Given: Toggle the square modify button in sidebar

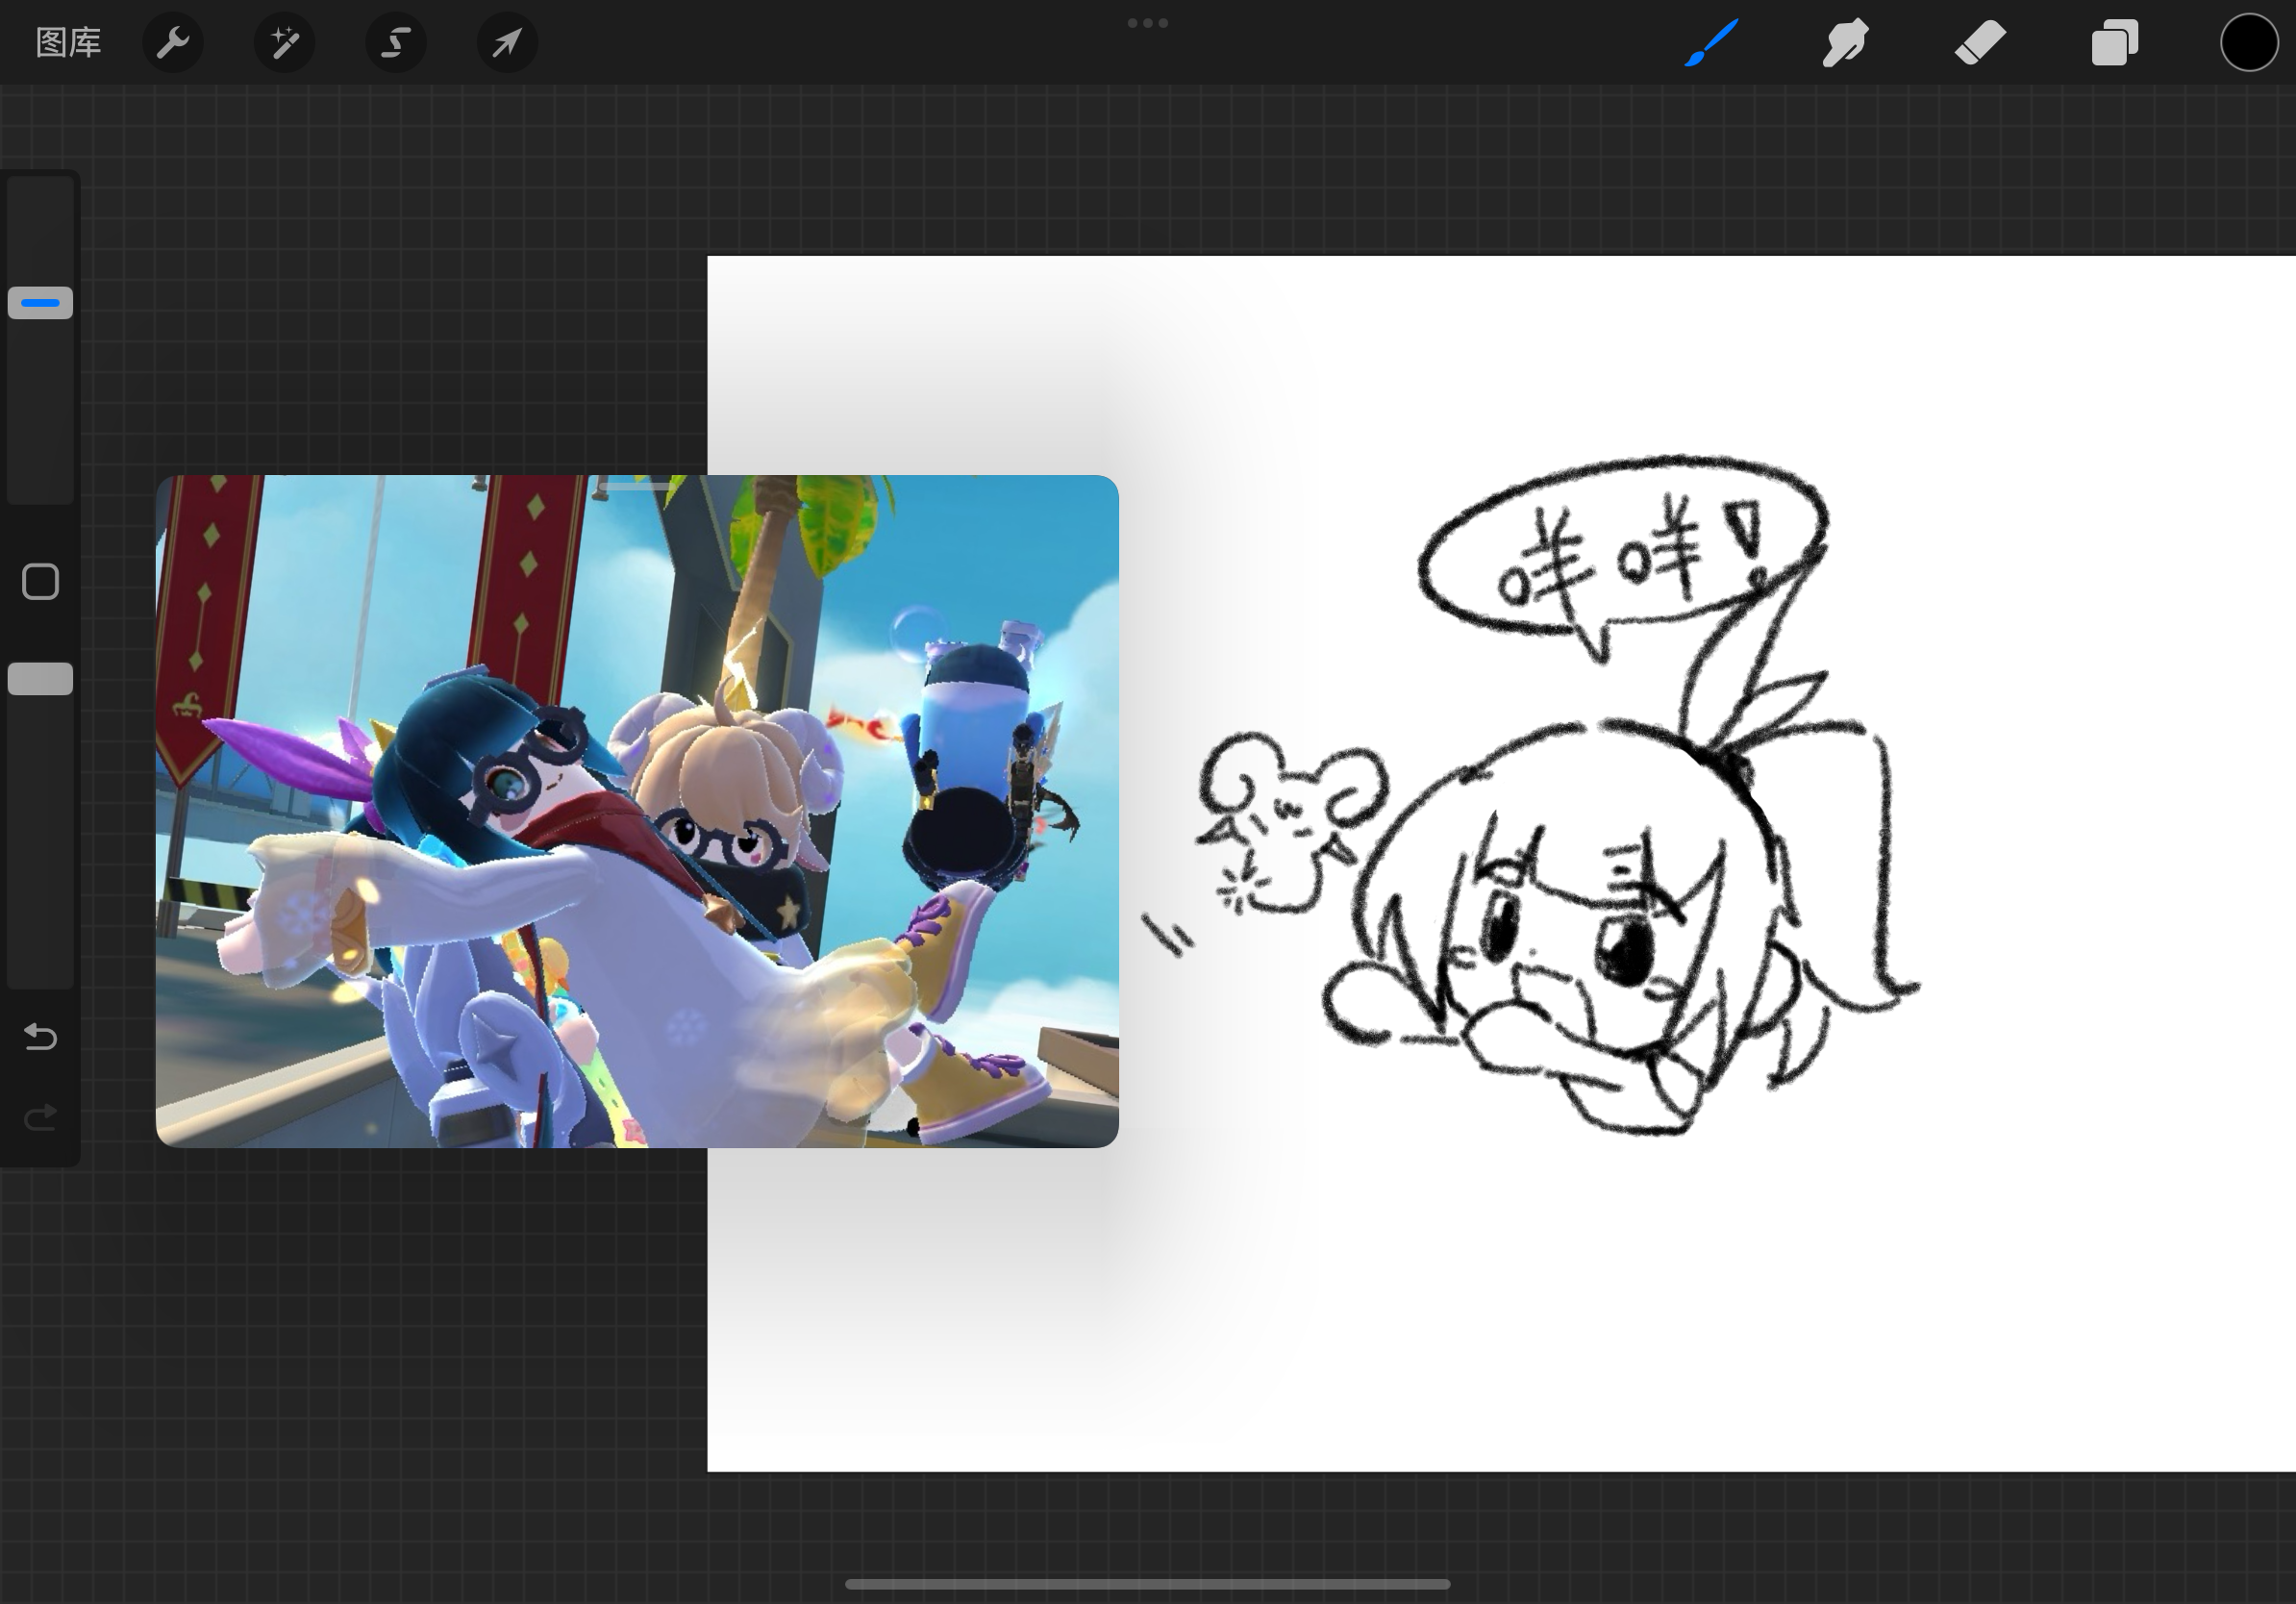Looking at the screenshot, I should click(x=40, y=582).
